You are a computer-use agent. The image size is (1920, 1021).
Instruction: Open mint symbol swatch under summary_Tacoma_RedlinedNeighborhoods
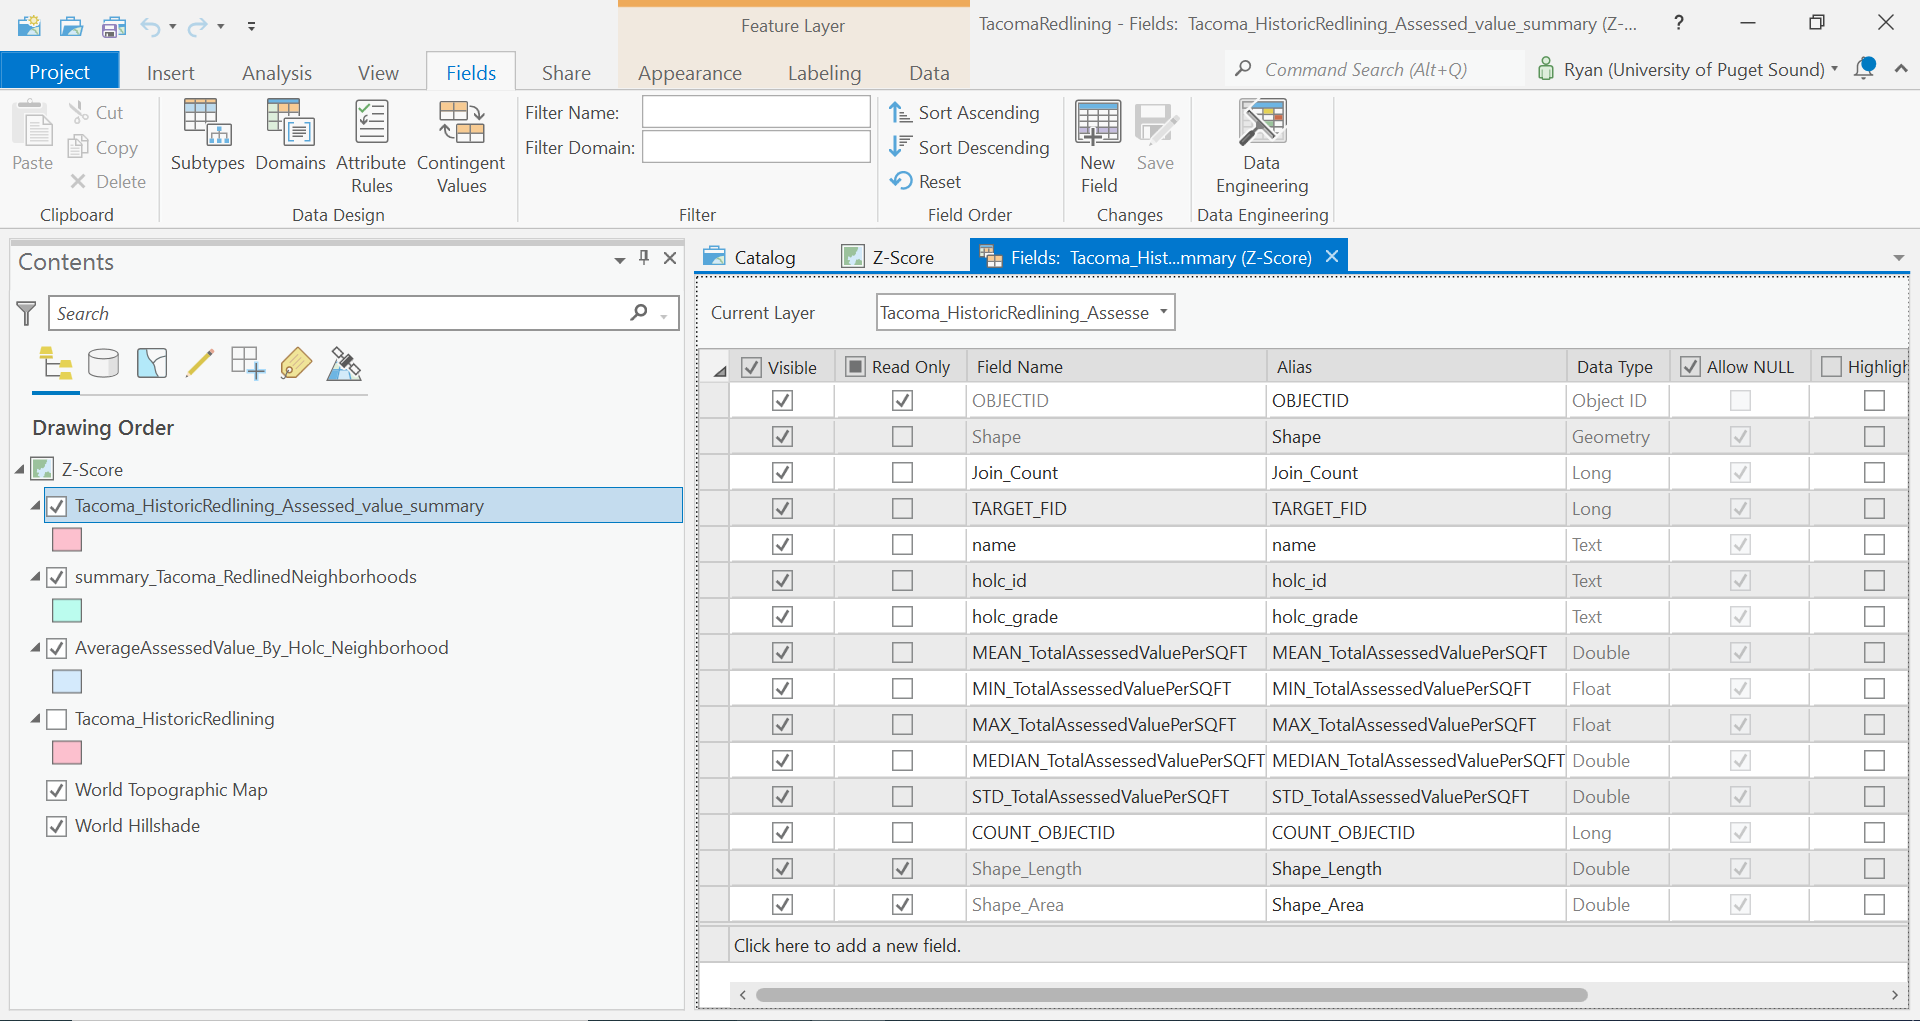click(x=67, y=611)
